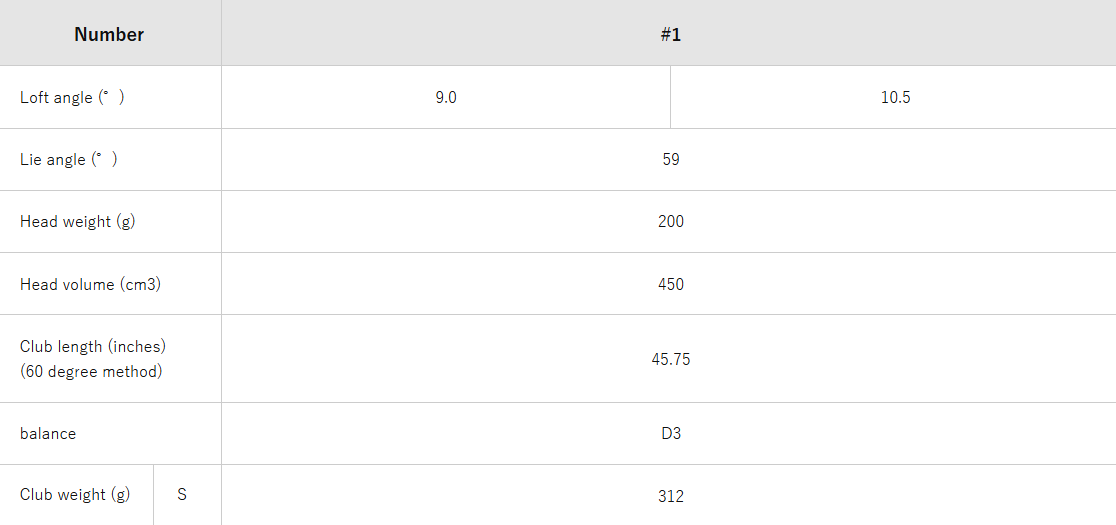The image size is (1116, 525).
Task: Select the 'Club length (inches)' text
Action: [93, 347]
